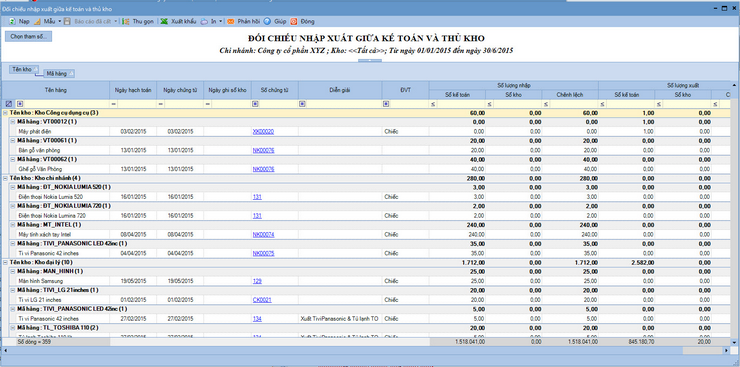Screen dimensions: 740x367
Task: Click the Tên hàng filter input field
Action: pos(66,104)
